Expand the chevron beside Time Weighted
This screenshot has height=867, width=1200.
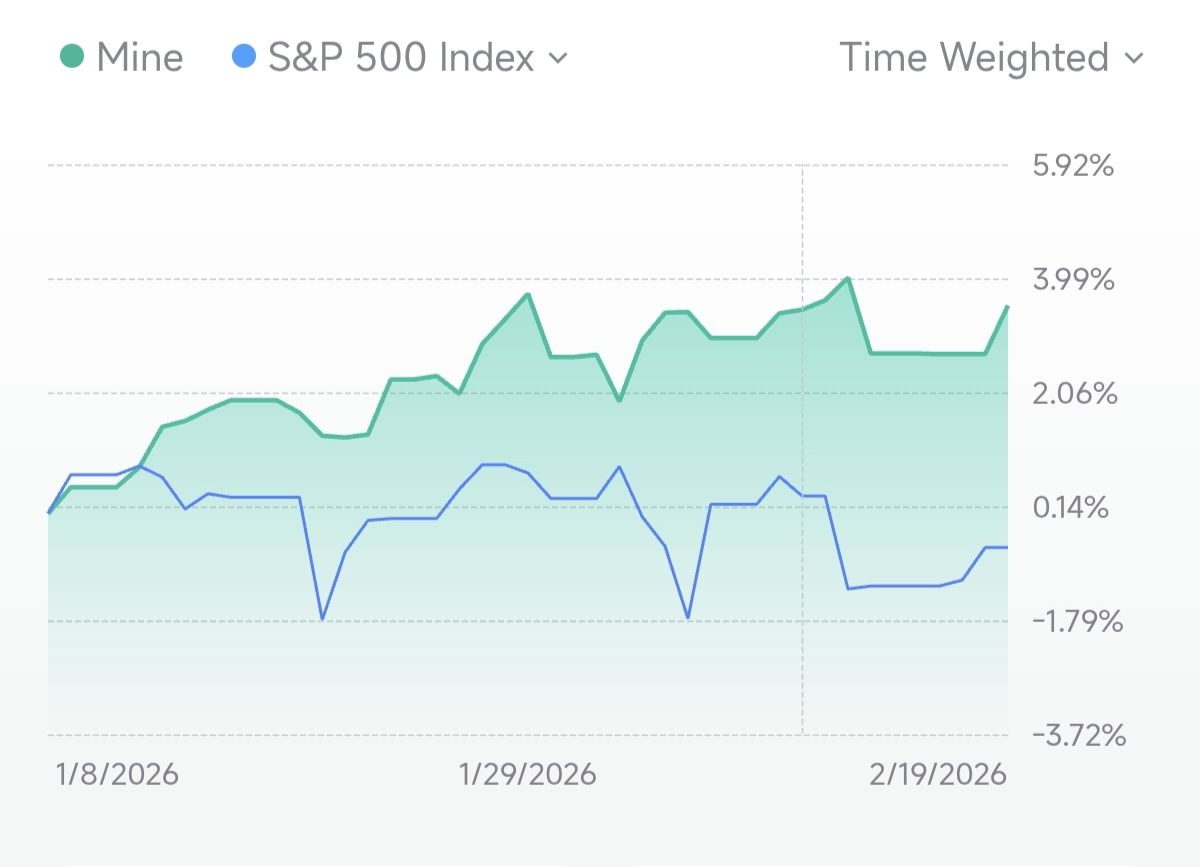(1133, 58)
